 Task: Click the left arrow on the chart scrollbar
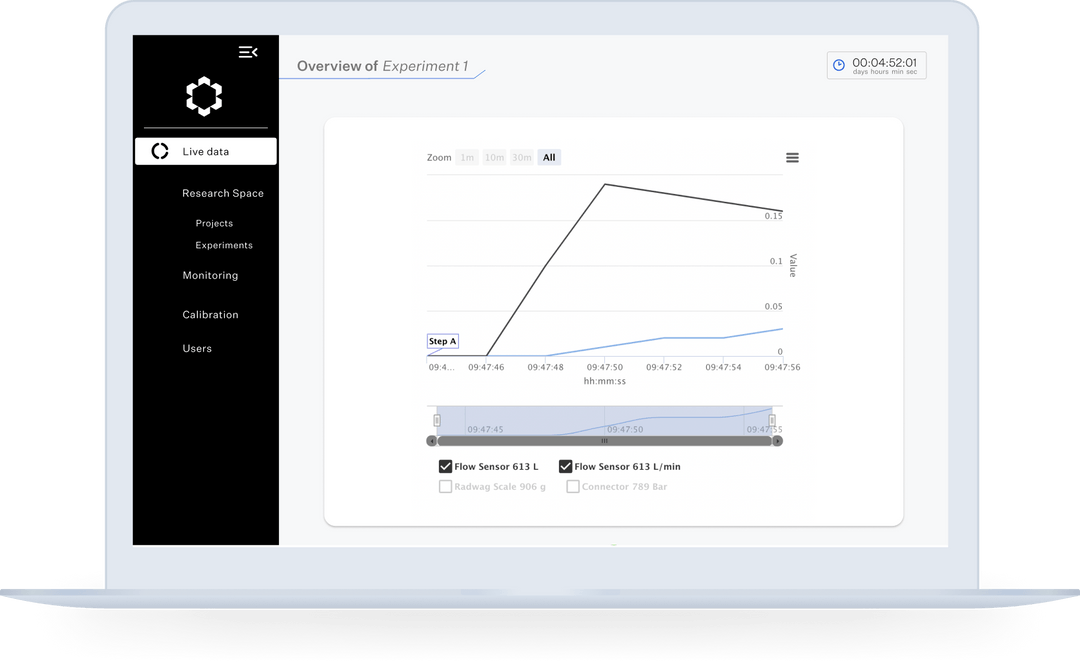coord(432,440)
